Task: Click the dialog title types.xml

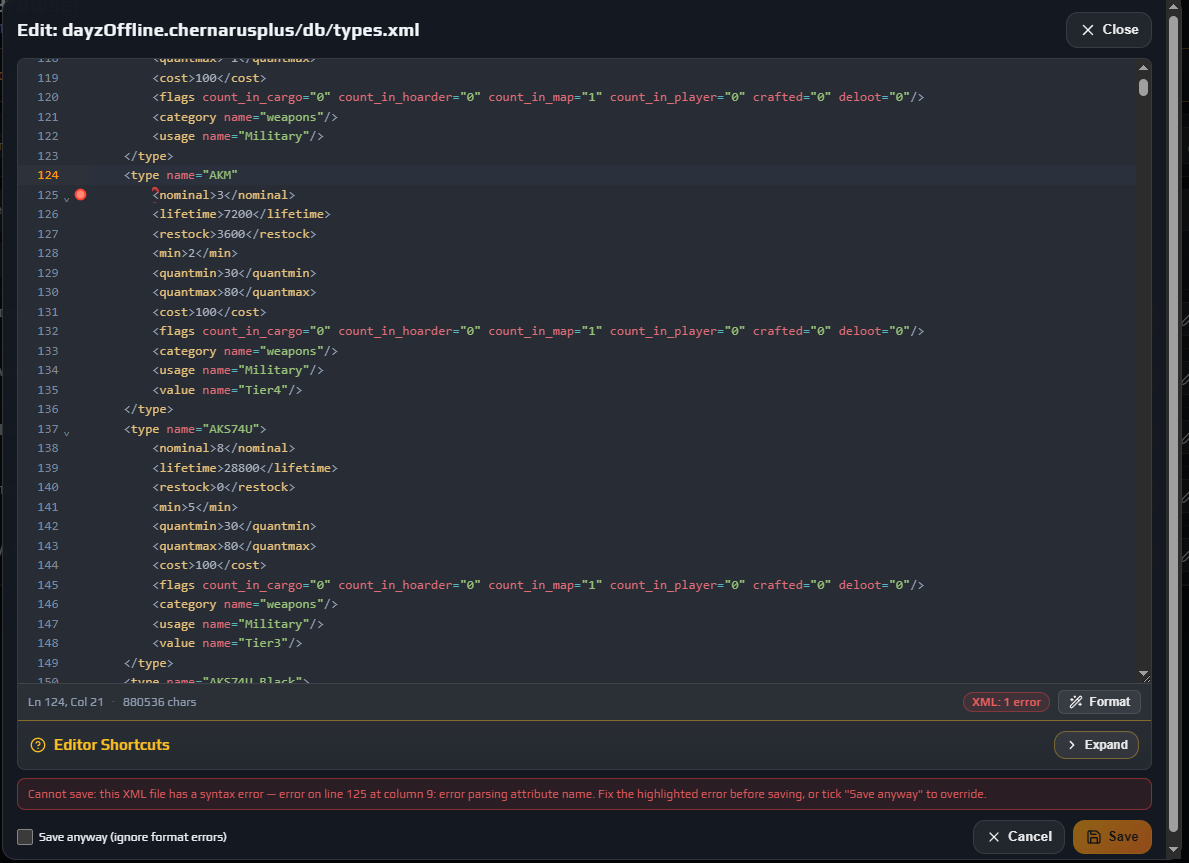Action: click(x=218, y=30)
